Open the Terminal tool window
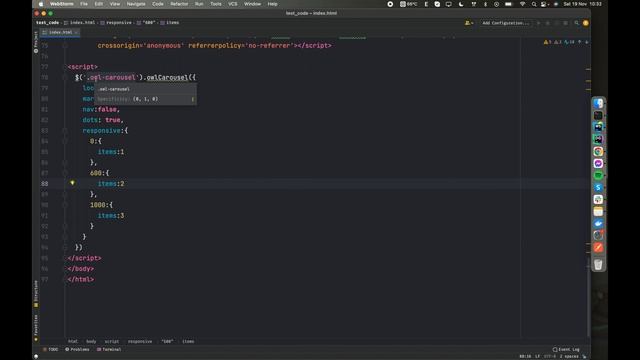 109,349
